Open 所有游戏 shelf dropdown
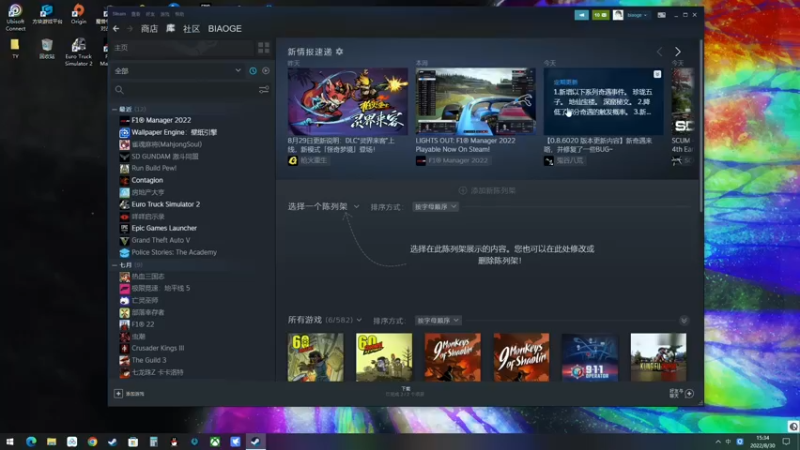The image size is (800, 450). coord(324,320)
